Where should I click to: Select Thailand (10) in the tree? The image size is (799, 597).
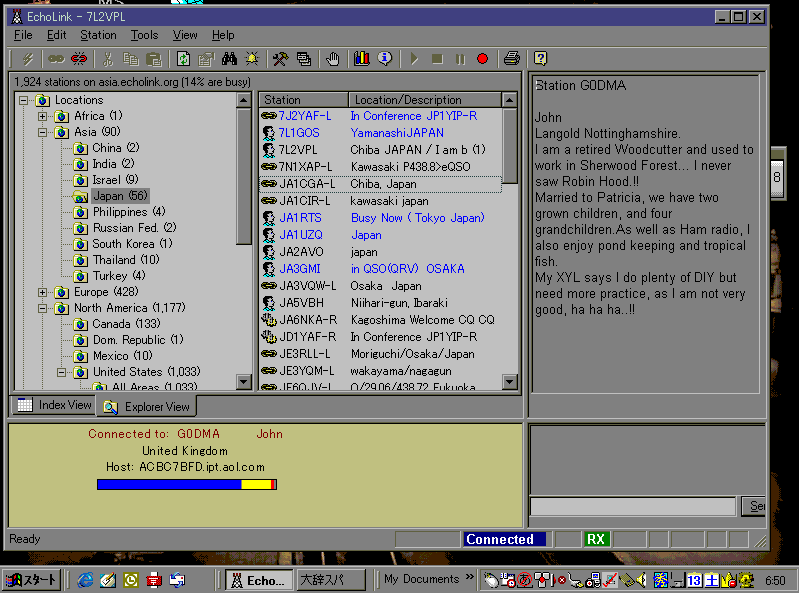coord(126,260)
